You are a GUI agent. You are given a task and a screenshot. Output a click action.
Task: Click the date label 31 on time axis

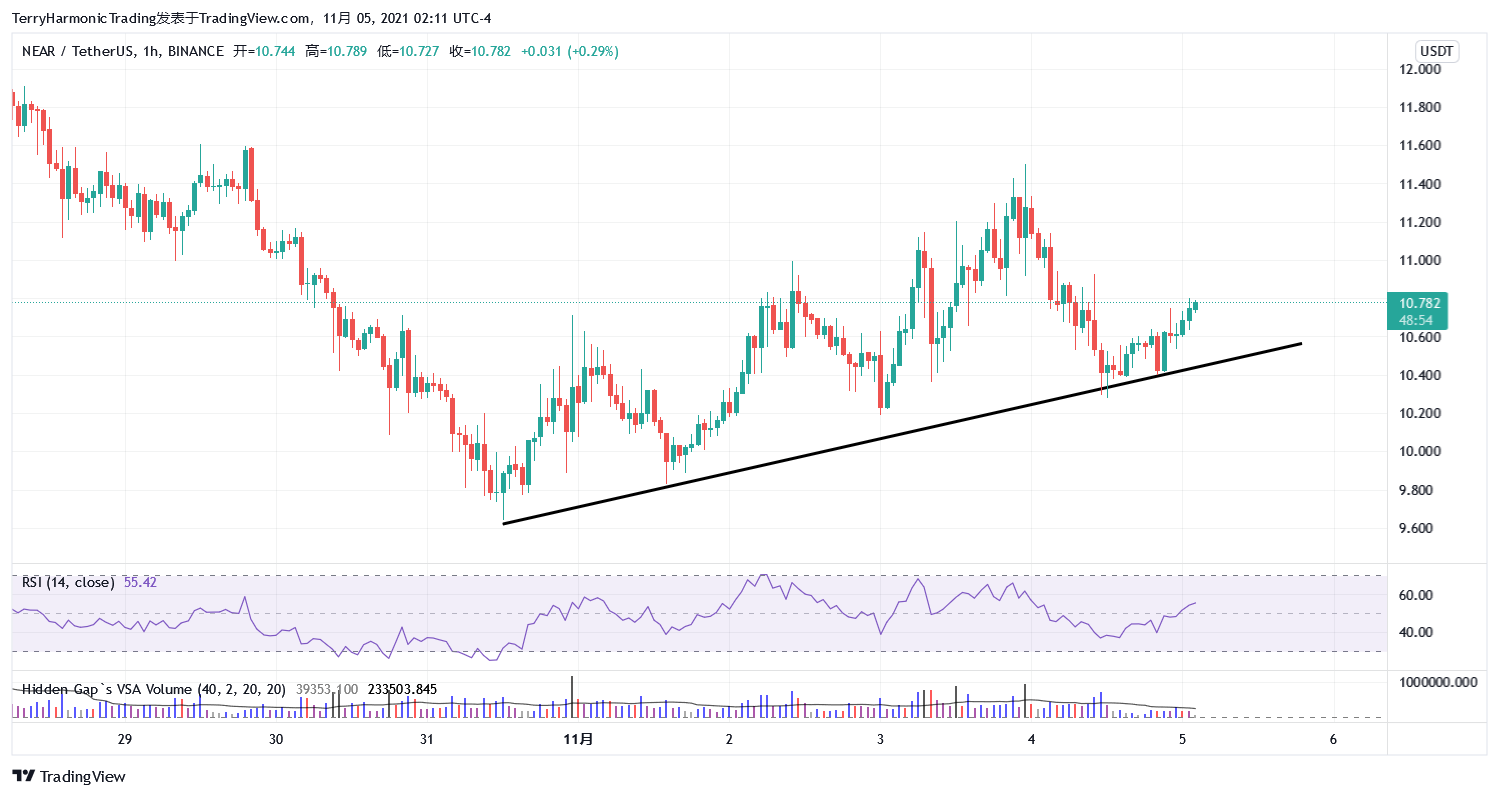[x=427, y=739]
